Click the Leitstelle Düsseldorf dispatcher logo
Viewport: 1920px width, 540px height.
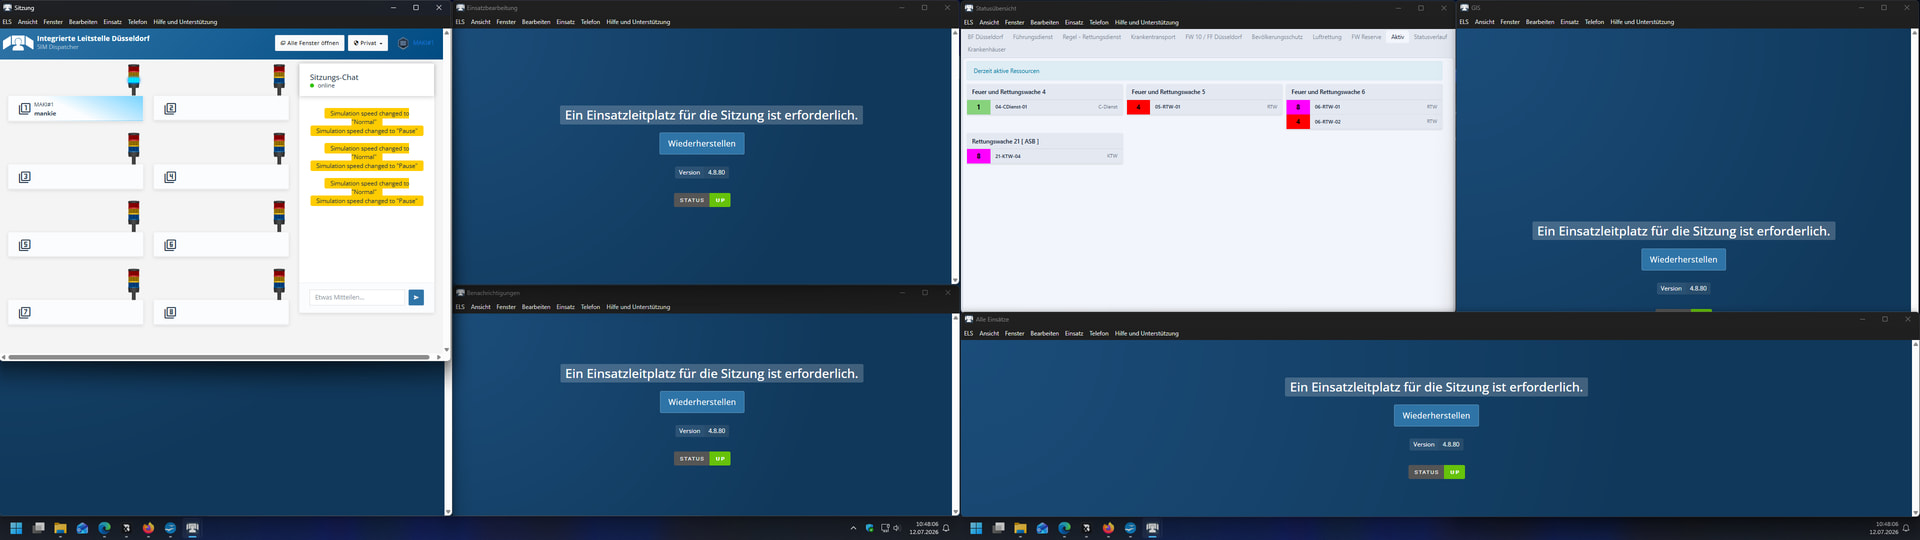pos(18,43)
